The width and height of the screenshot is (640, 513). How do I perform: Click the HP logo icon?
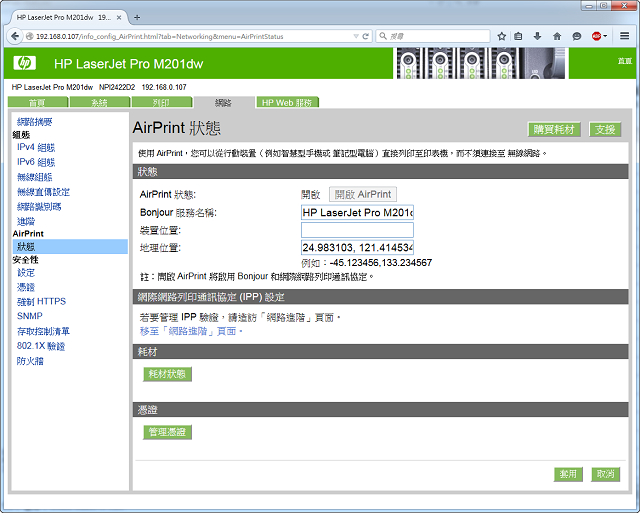(25, 63)
